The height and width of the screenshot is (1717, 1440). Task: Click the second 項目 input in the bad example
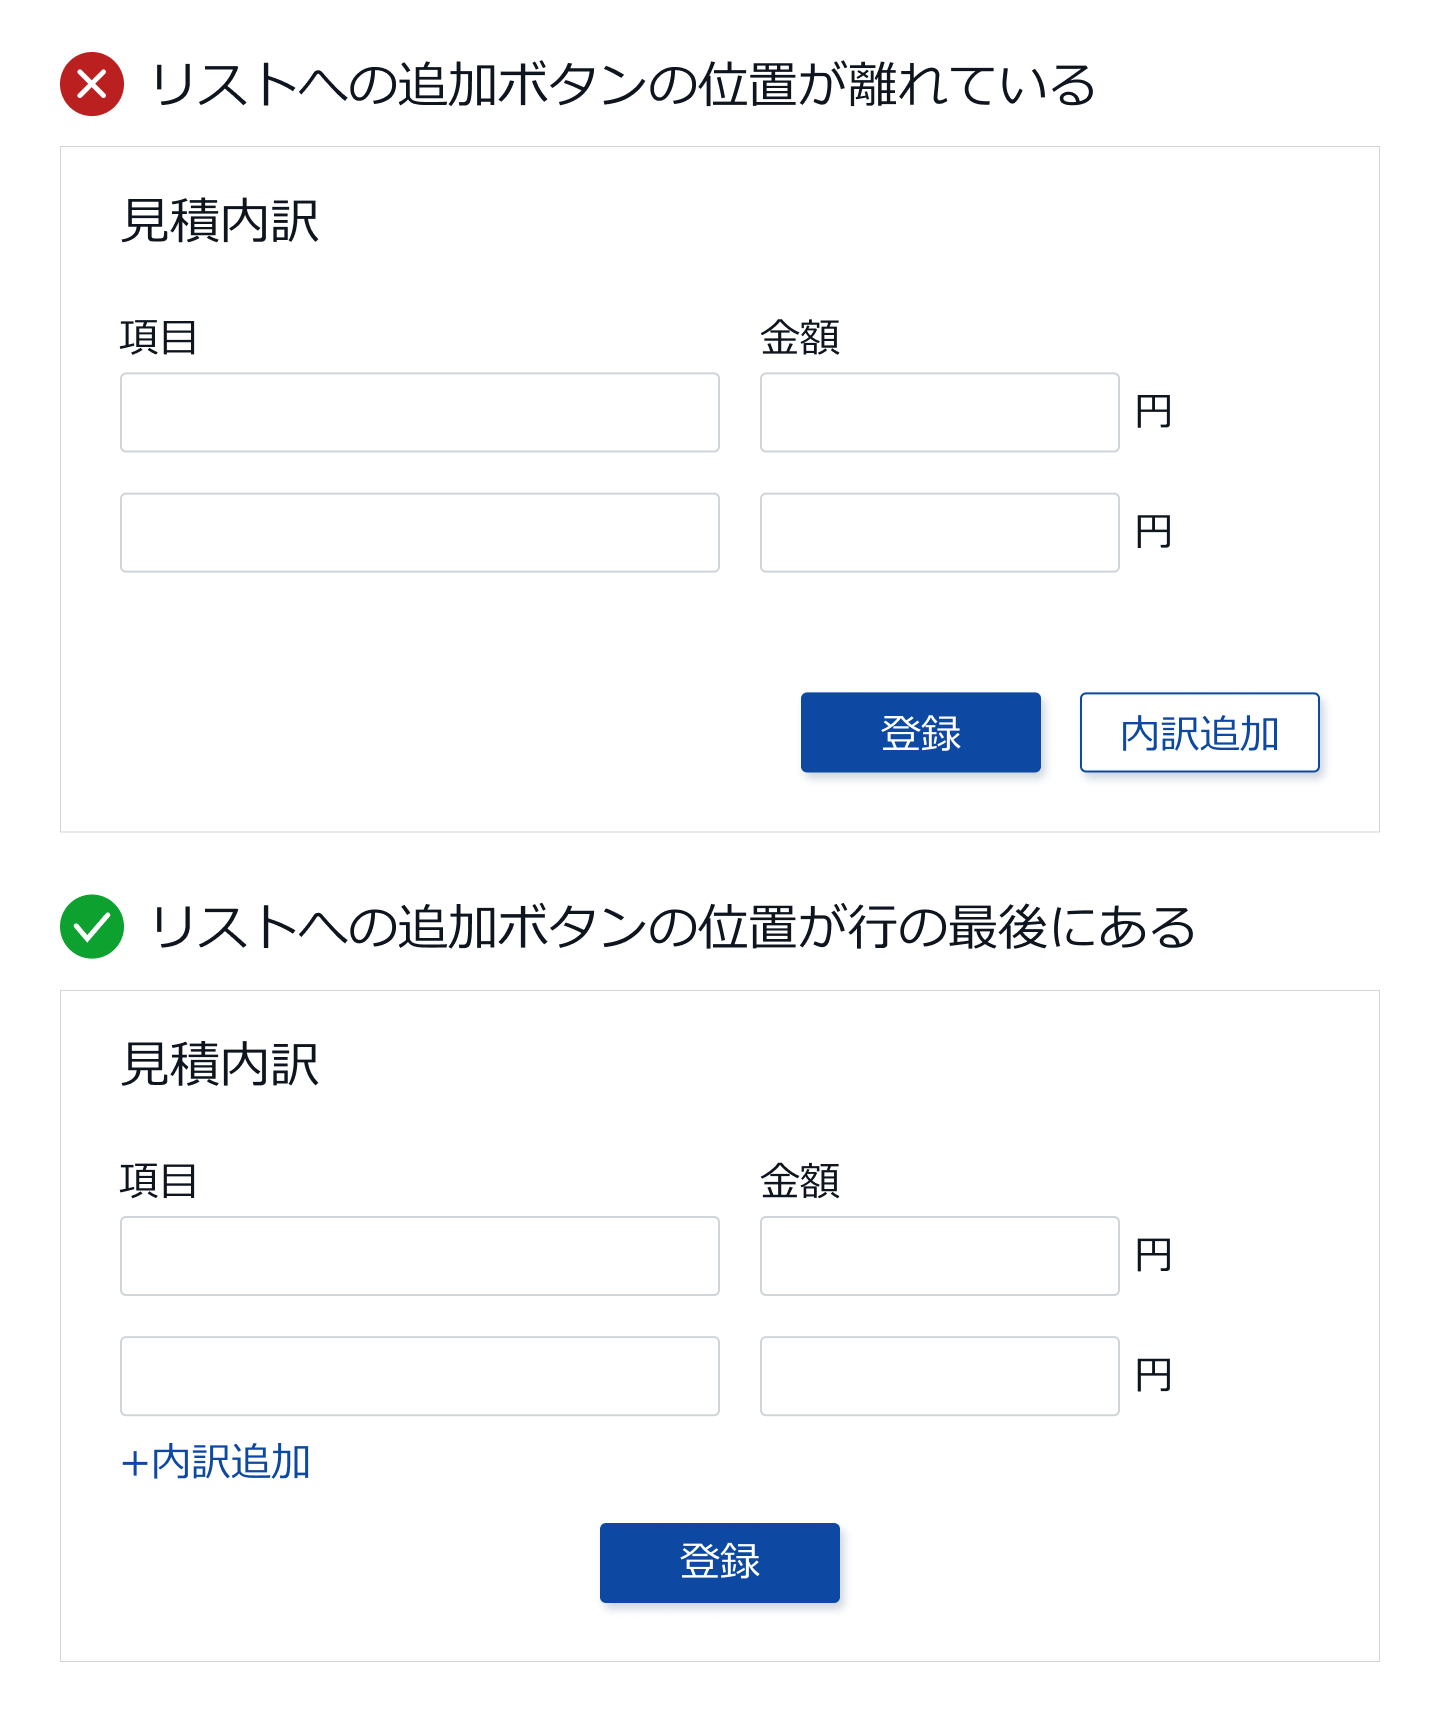[x=420, y=532]
